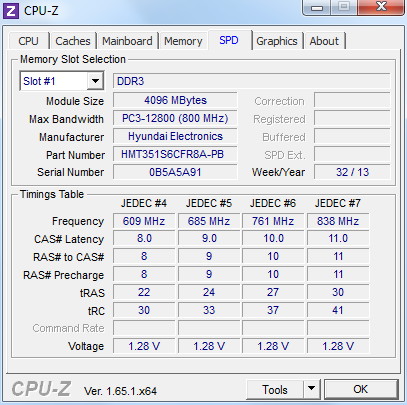Image resolution: width=407 pixels, height=405 pixels.
Task: Select the 761 MHz frequency cell
Action: [273, 221]
